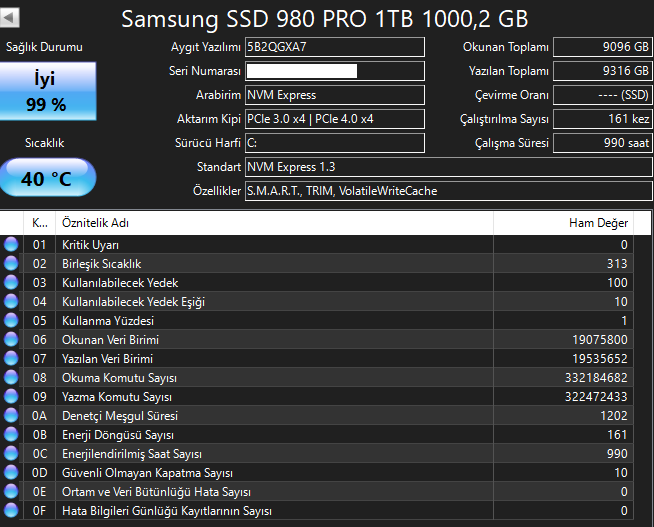Click status orb for Güvenli Olmayan Kapatma row

click(x=11, y=472)
